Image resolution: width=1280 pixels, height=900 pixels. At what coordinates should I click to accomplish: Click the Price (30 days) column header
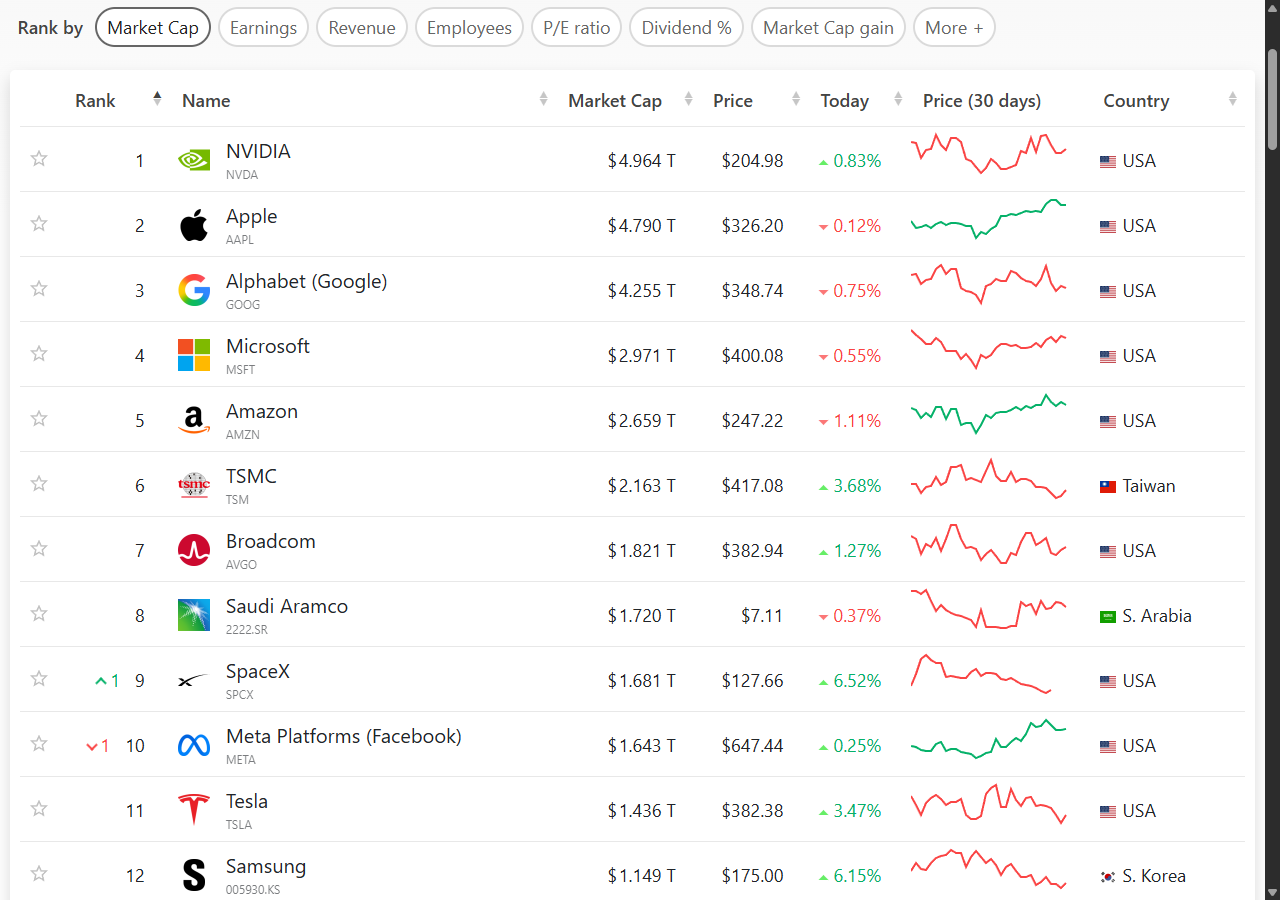(x=982, y=100)
